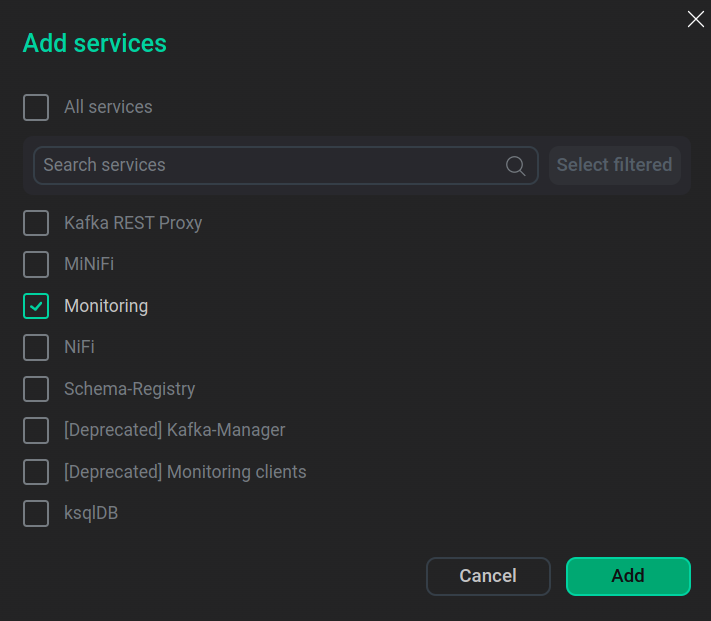Viewport: 711px width, 621px height.
Task: Click the search magnifier icon
Action: click(x=516, y=166)
